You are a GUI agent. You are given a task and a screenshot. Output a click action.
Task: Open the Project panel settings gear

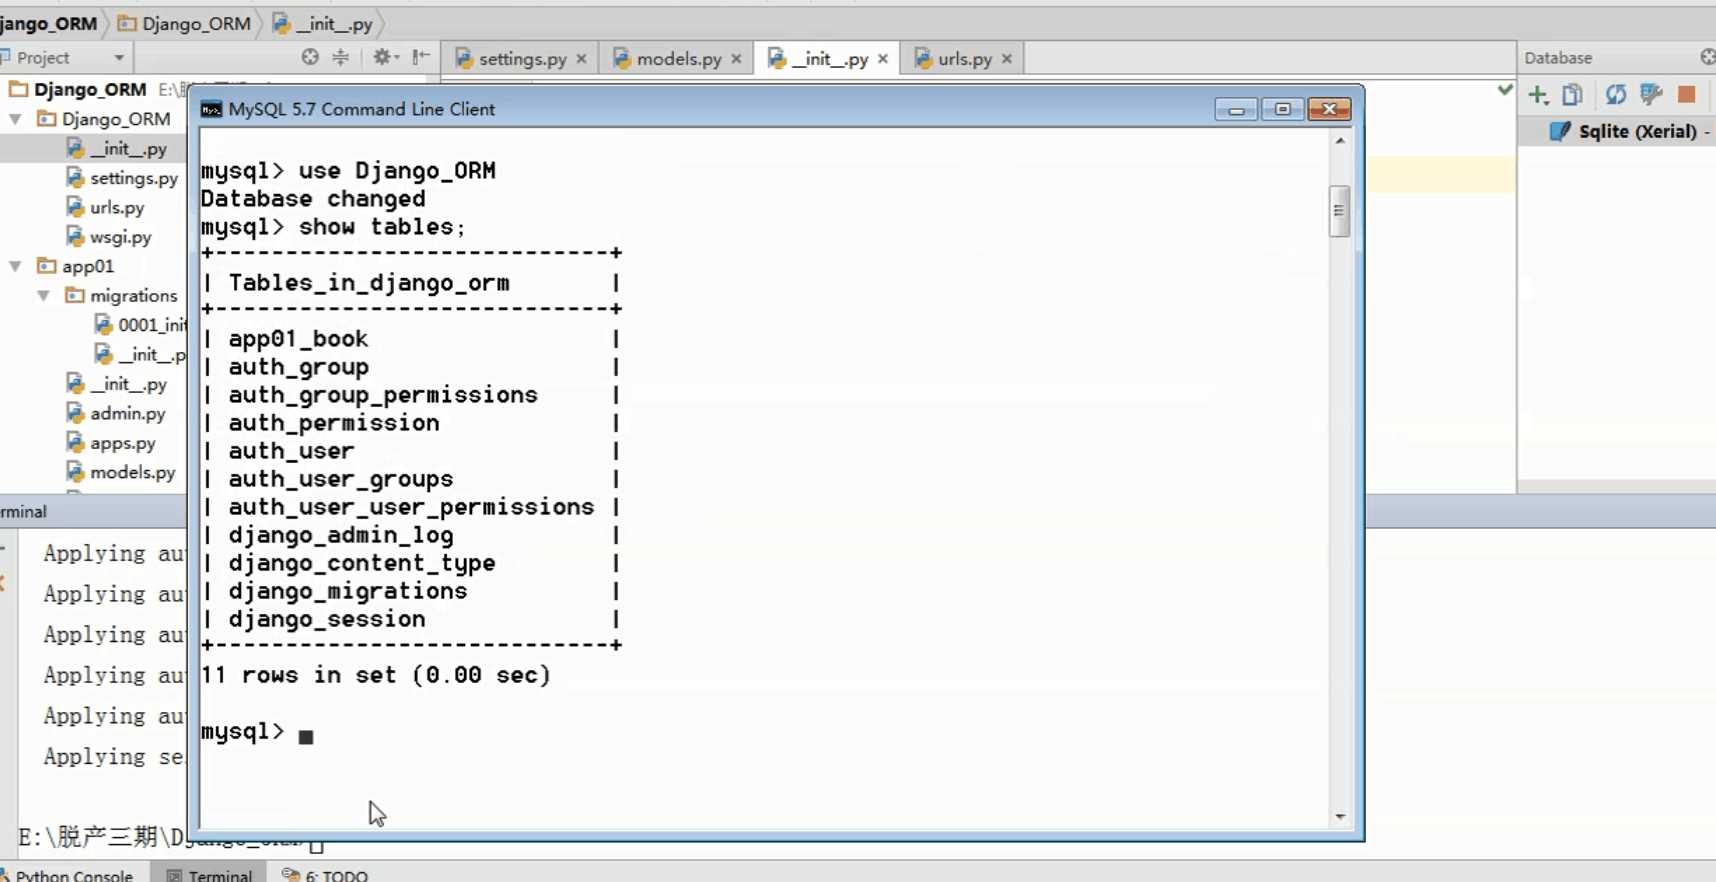coord(384,57)
